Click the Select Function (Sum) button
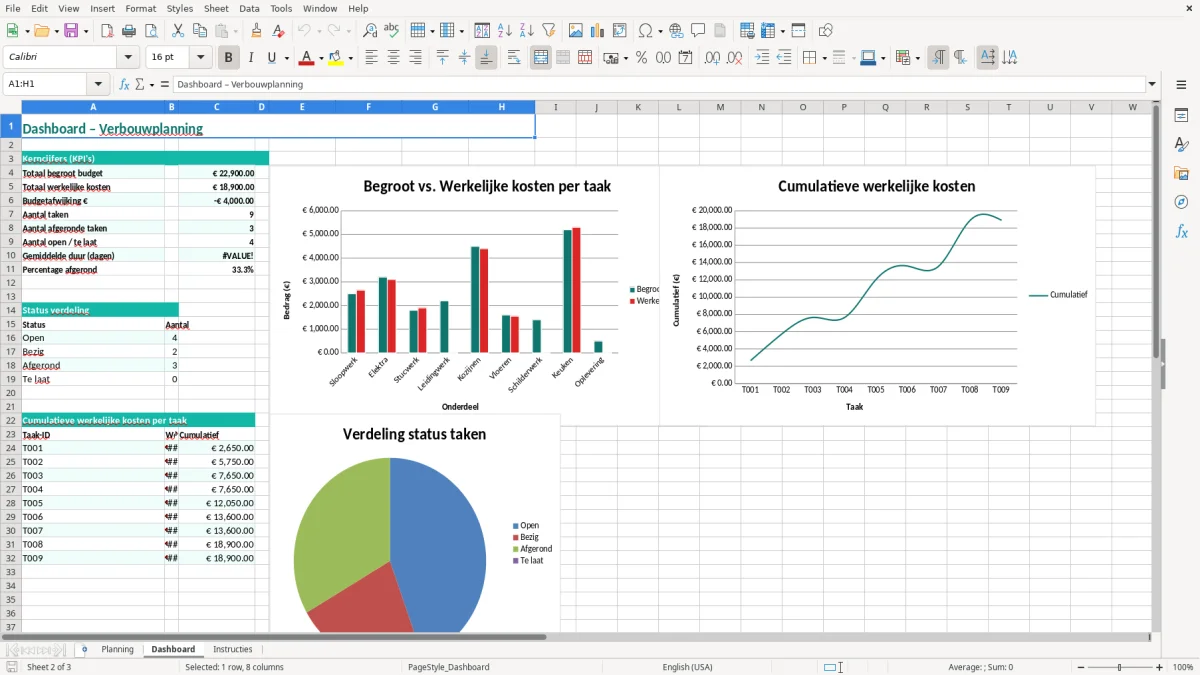Viewport: 1200px width, 675px height. coord(139,84)
